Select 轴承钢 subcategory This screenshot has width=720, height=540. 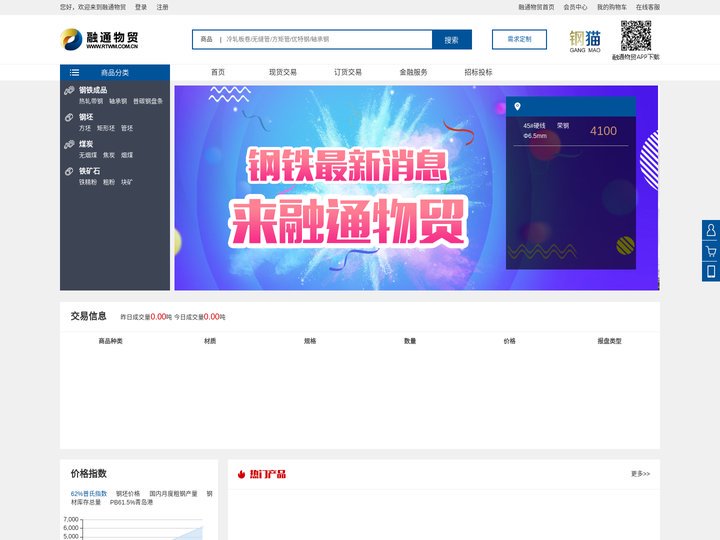tap(118, 101)
